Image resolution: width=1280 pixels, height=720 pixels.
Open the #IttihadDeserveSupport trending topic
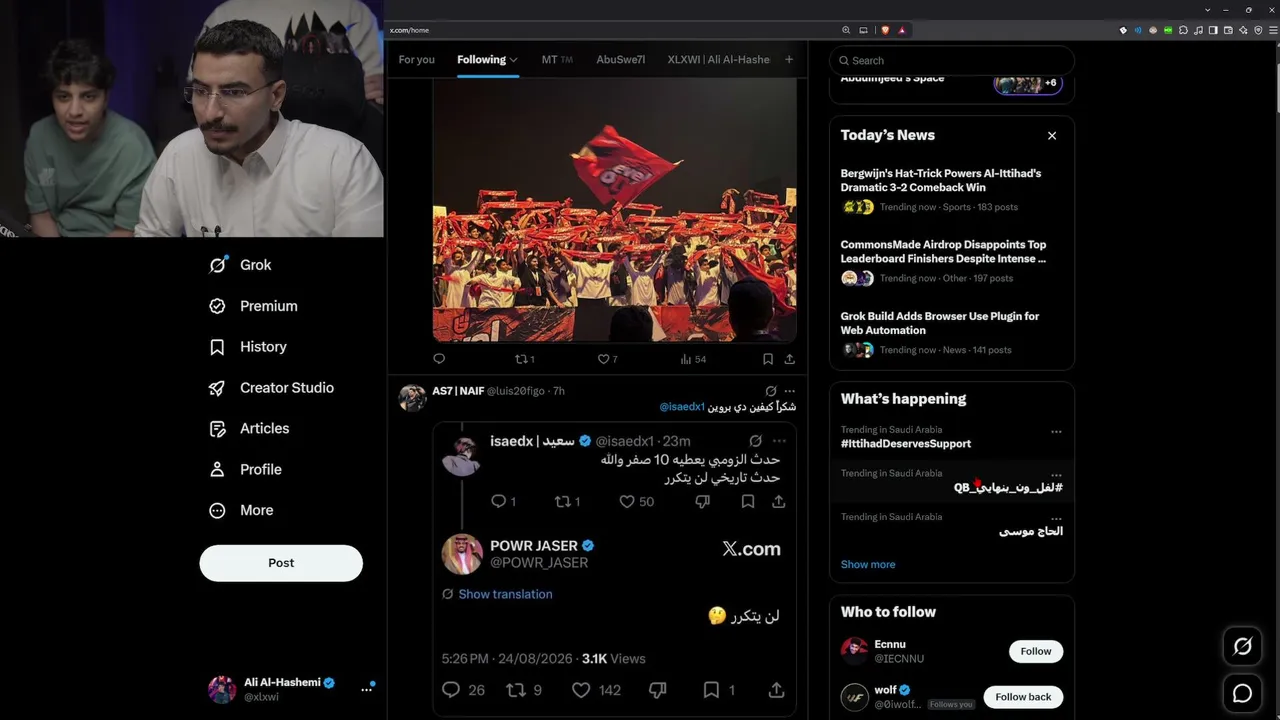(906, 444)
